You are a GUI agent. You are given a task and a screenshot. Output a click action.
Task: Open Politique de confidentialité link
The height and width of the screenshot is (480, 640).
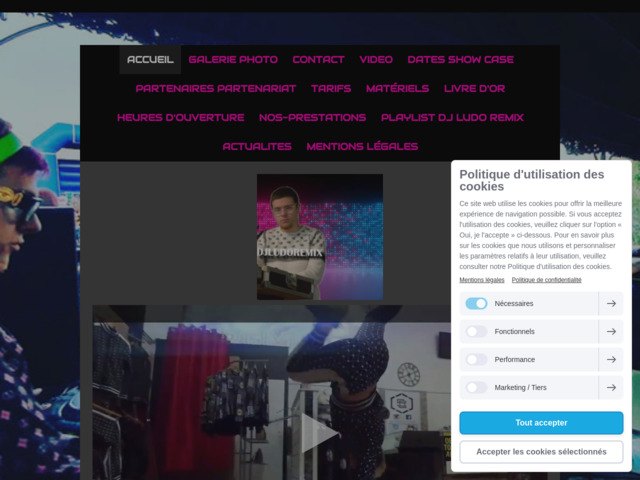tap(546, 280)
